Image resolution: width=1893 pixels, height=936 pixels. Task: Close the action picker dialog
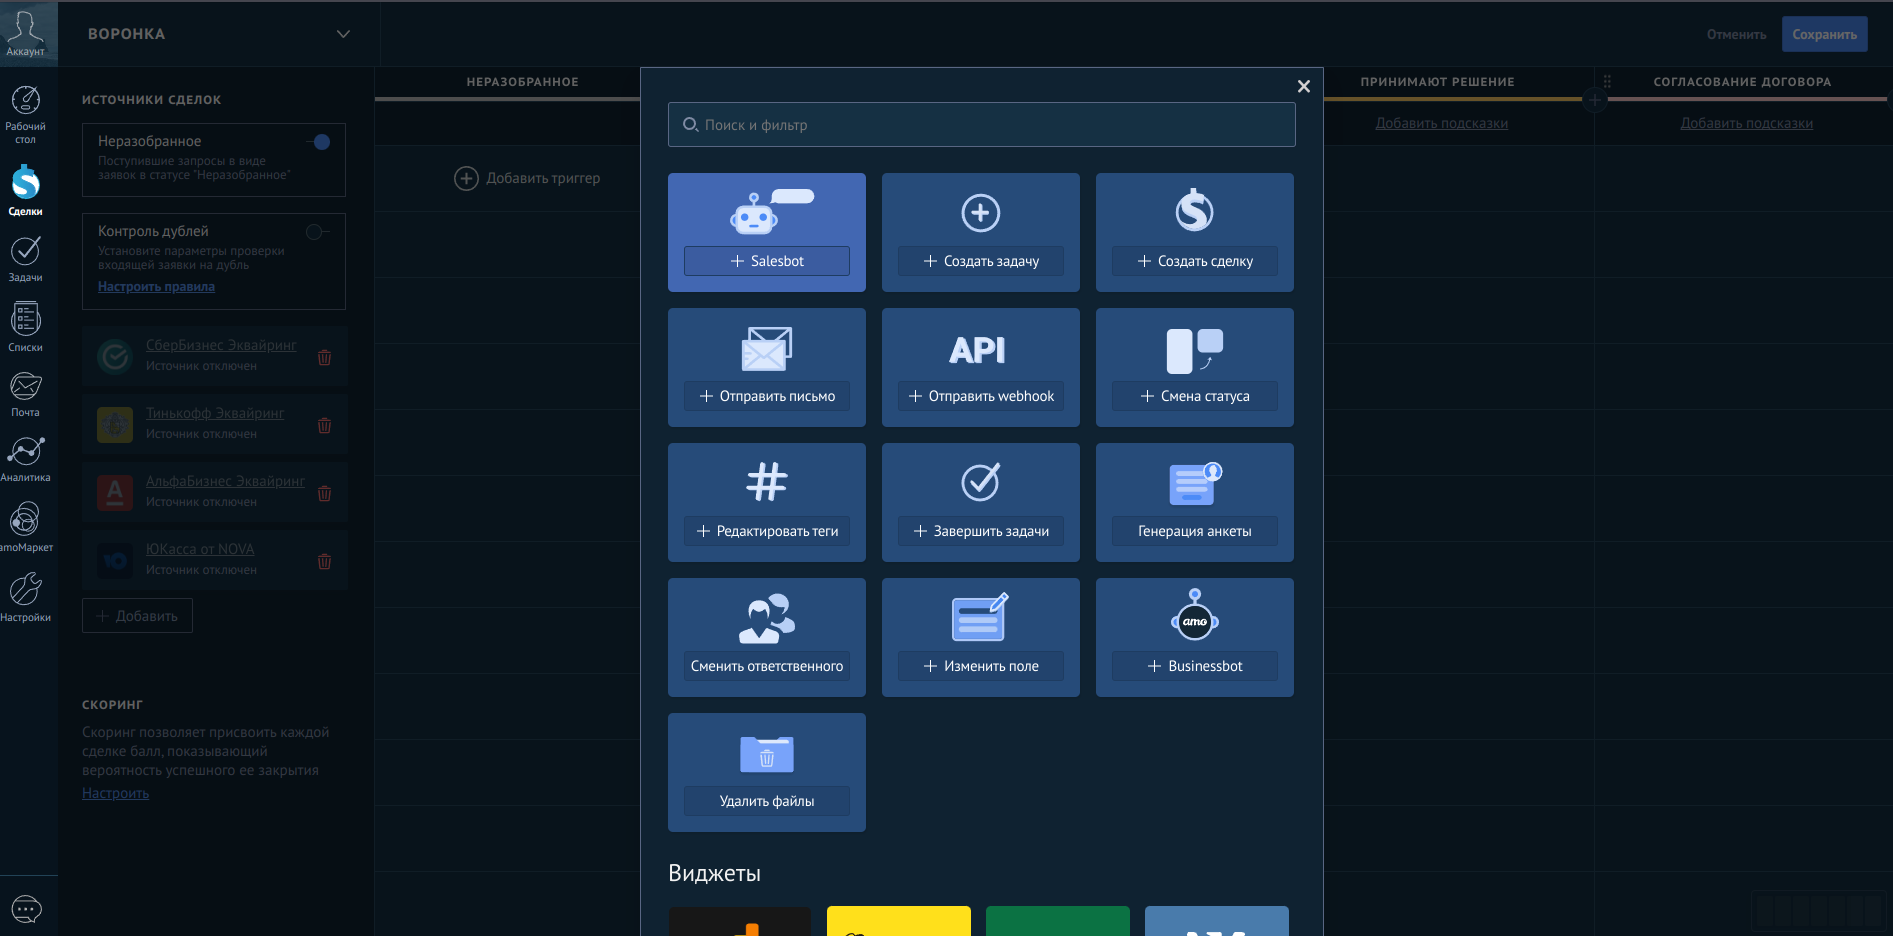pos(1303,87)
